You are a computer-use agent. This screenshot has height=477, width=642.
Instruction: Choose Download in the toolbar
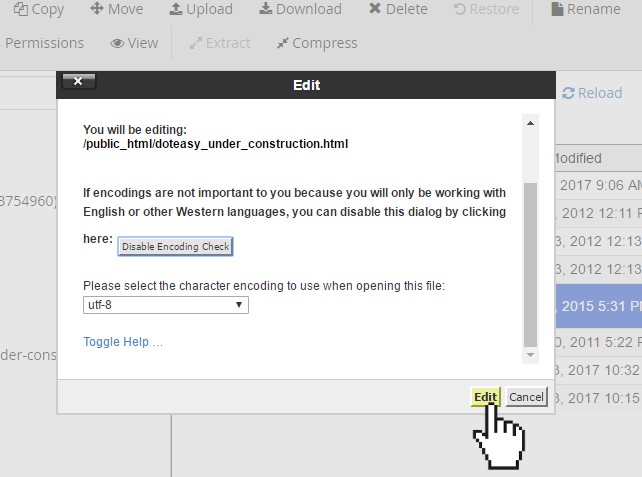point(300,9)
